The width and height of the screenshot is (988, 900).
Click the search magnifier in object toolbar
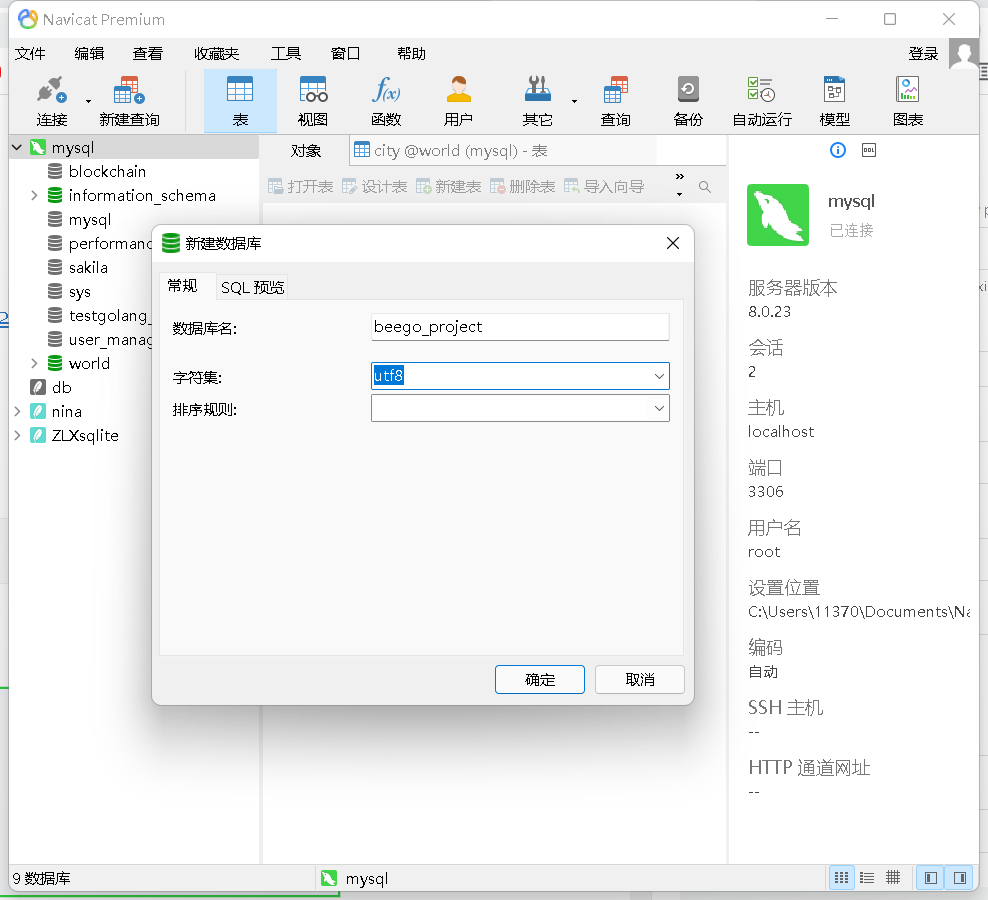(704, 187)
